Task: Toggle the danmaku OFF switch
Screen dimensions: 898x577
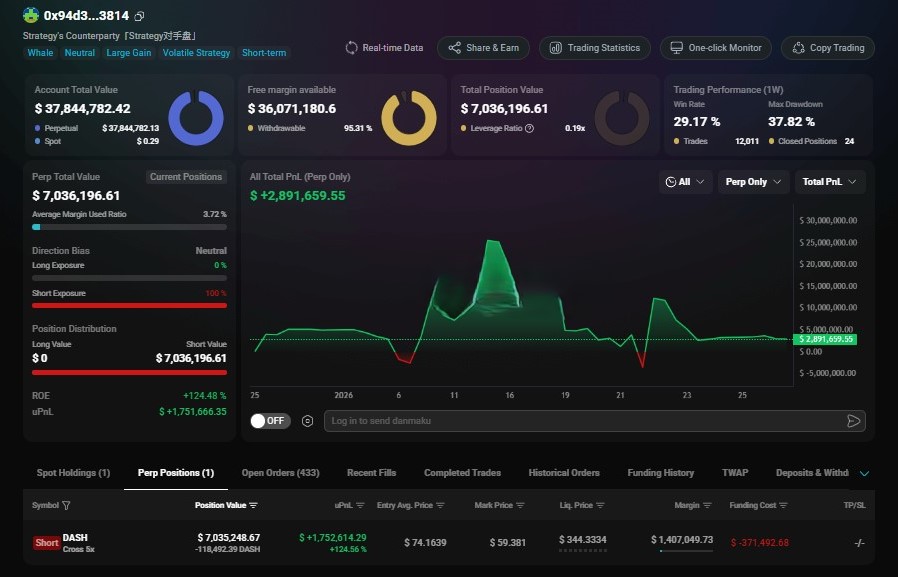Action: tap(269, 421)
